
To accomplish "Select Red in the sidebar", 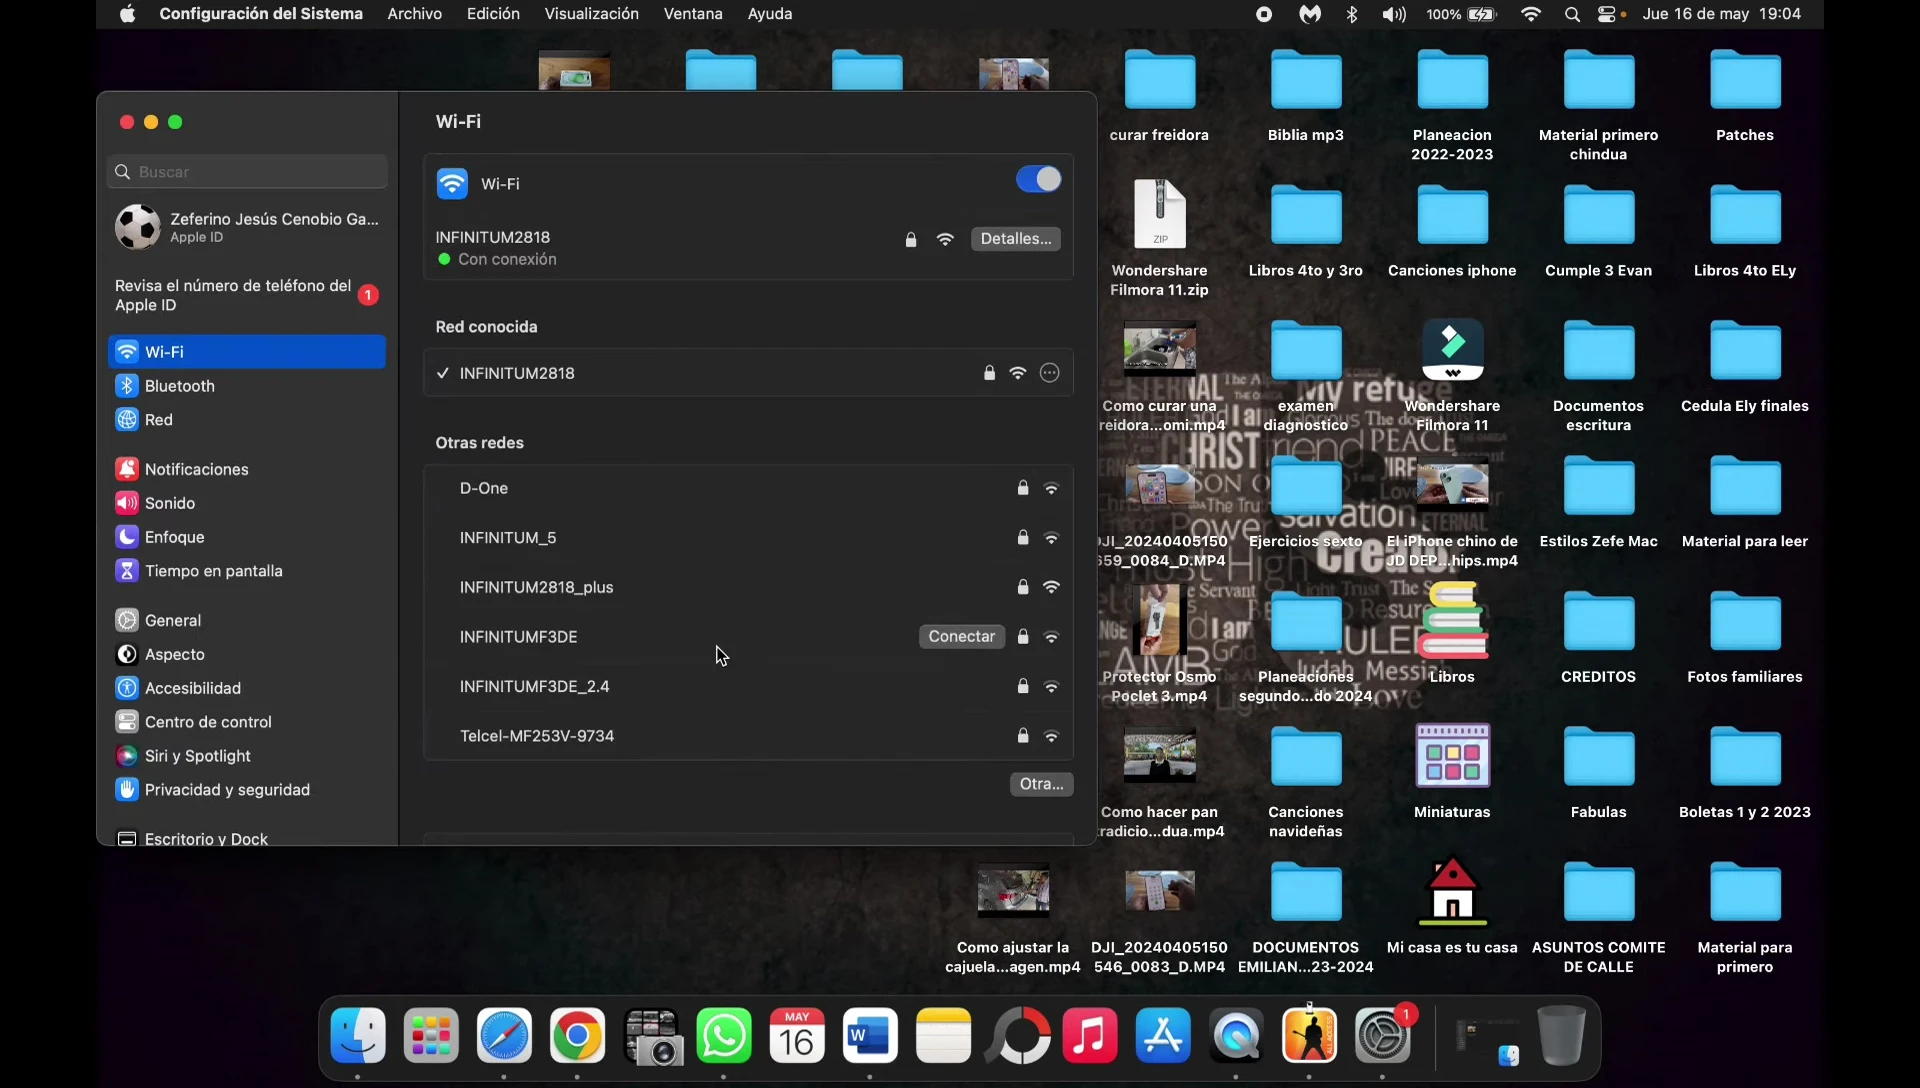I will (247, 420).
